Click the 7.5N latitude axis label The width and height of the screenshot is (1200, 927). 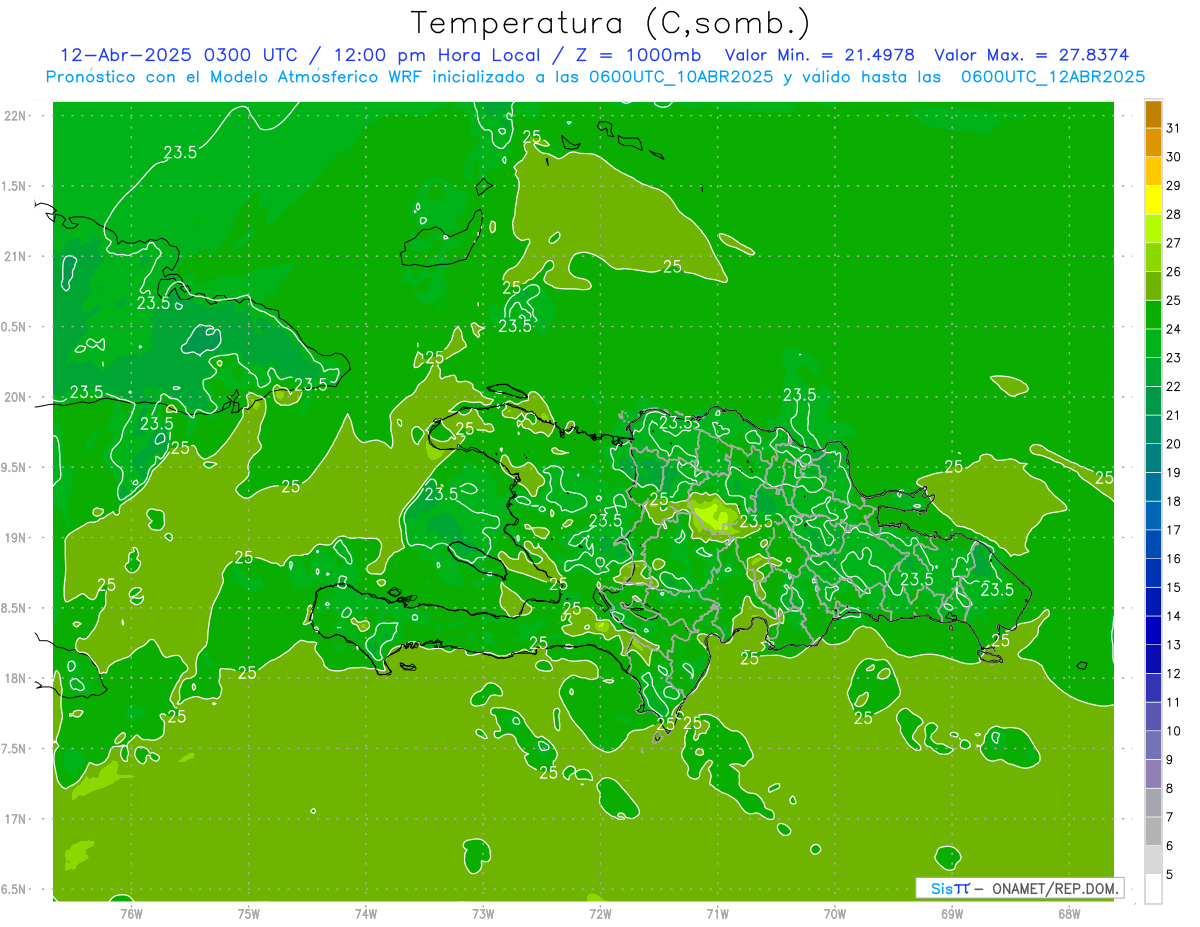coord(14,748)
